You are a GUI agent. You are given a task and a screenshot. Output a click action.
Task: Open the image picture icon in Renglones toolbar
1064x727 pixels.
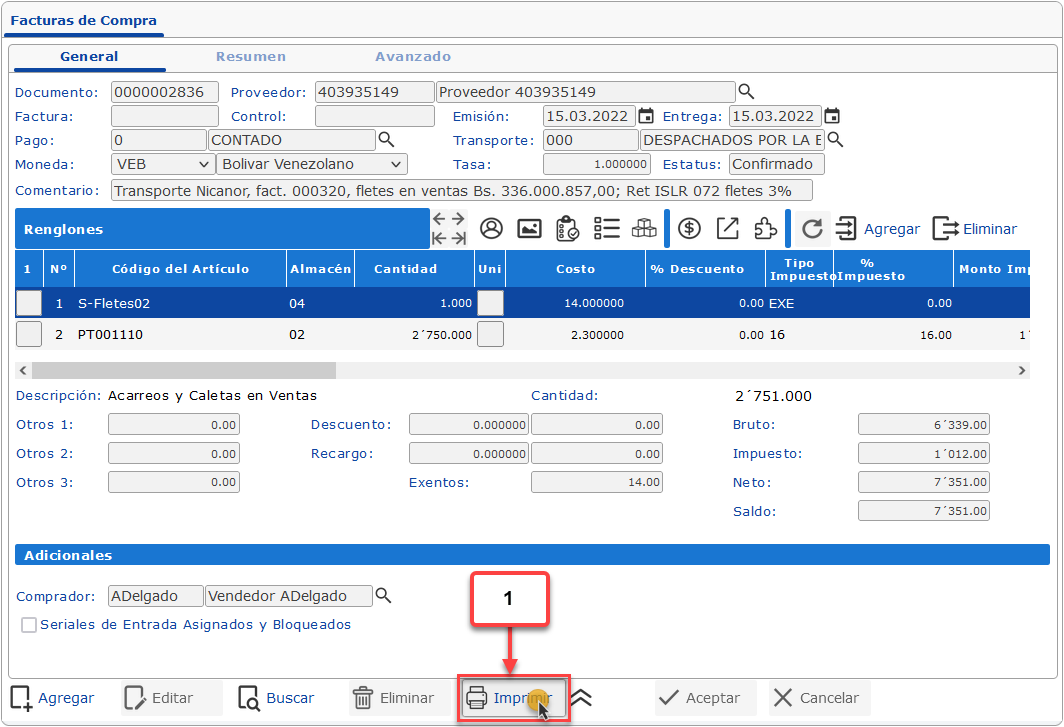tap(529, 229)
